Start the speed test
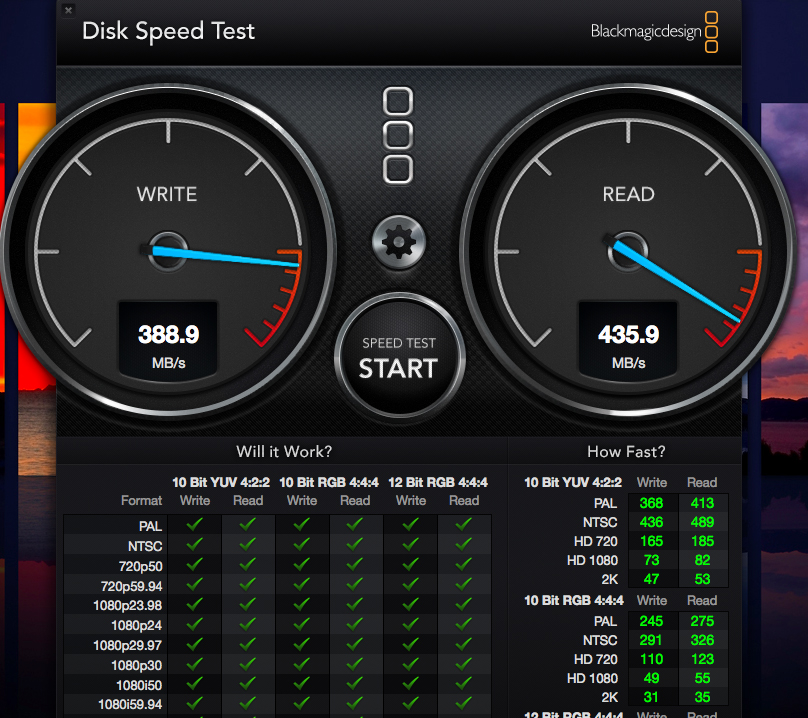808x718 pixels. (x=399, y=357)
